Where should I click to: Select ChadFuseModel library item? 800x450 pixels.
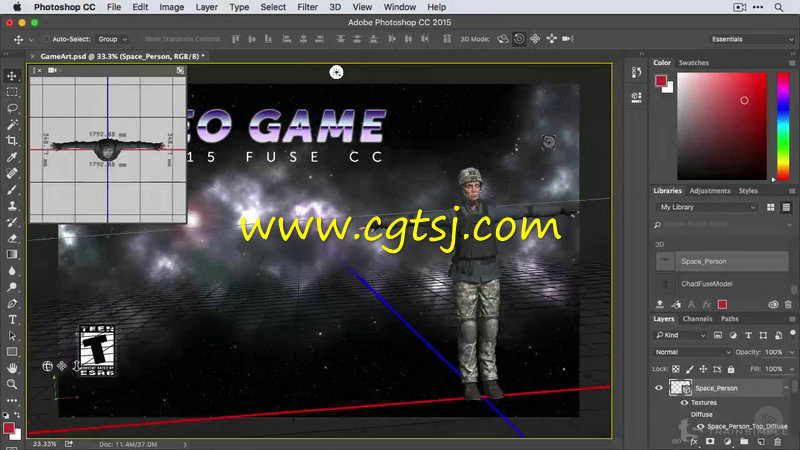722,284
